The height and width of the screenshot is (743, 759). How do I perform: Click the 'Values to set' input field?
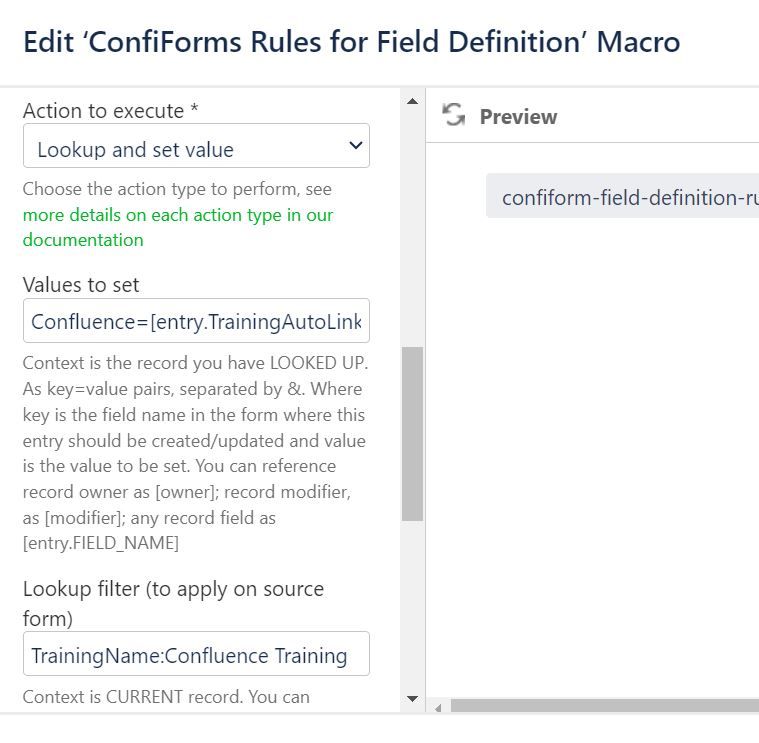pos(196,321)
